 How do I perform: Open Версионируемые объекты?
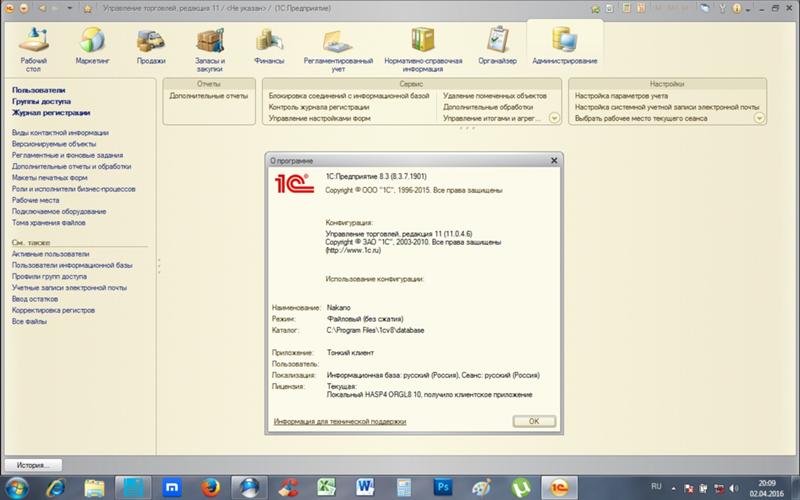pyautogui.click(x=54, y=143)
